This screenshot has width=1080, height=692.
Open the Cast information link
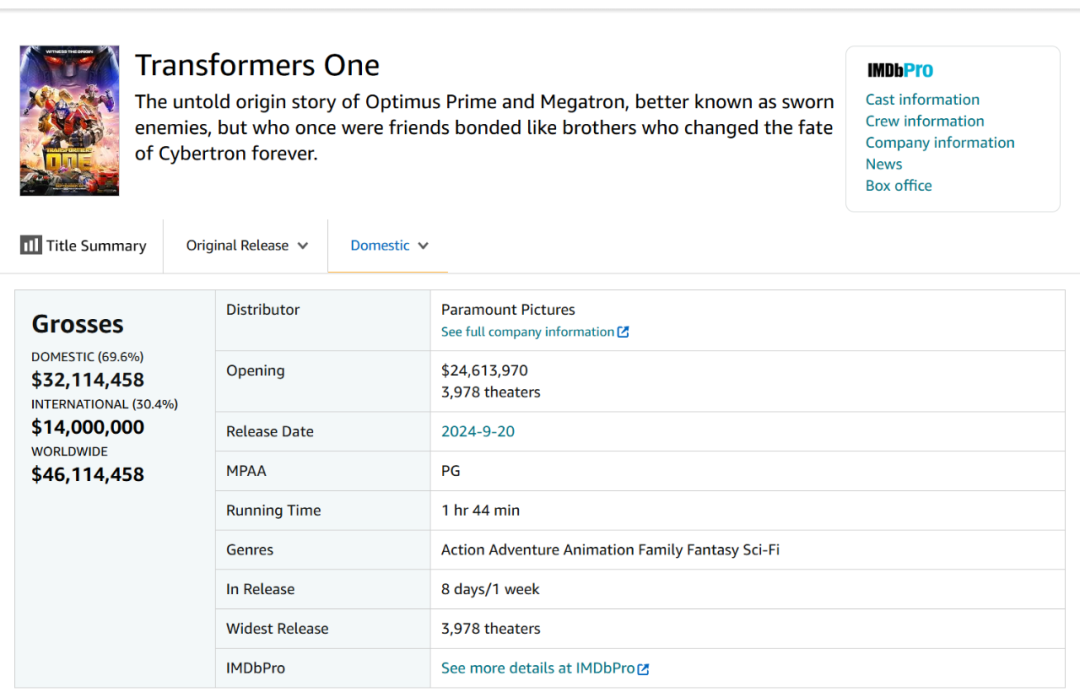click(x=922, y=99)
